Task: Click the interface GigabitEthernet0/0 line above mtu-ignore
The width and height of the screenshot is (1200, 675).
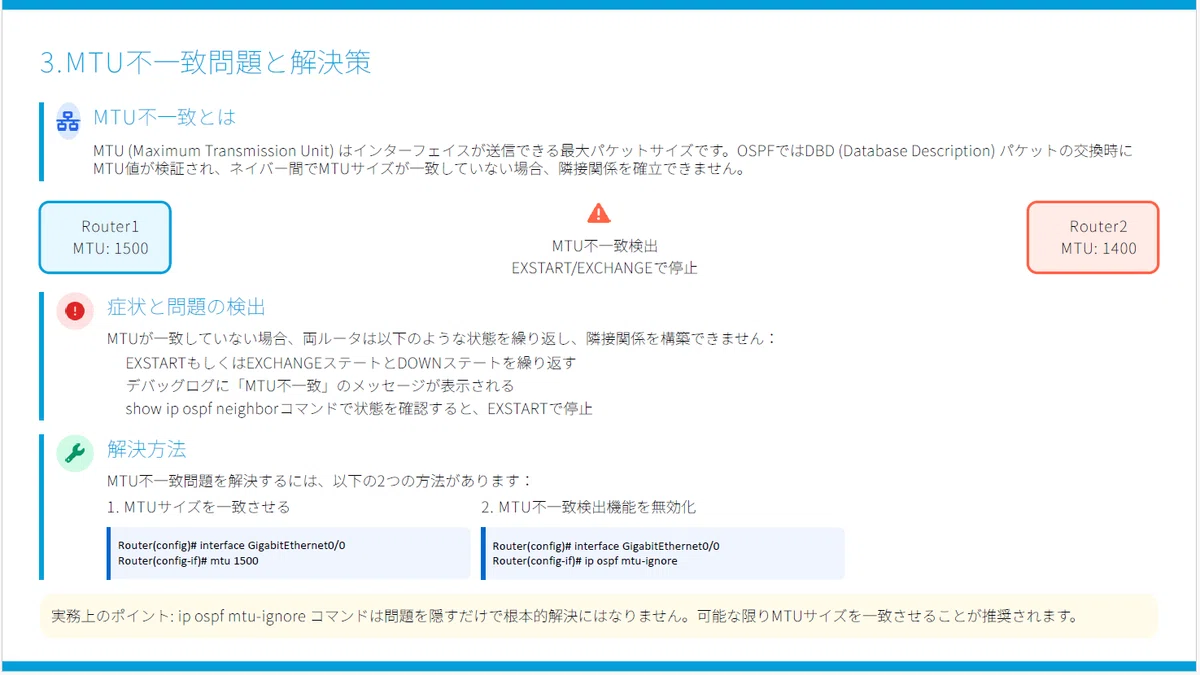Action: pyautogui.click(x=606, y=546)
